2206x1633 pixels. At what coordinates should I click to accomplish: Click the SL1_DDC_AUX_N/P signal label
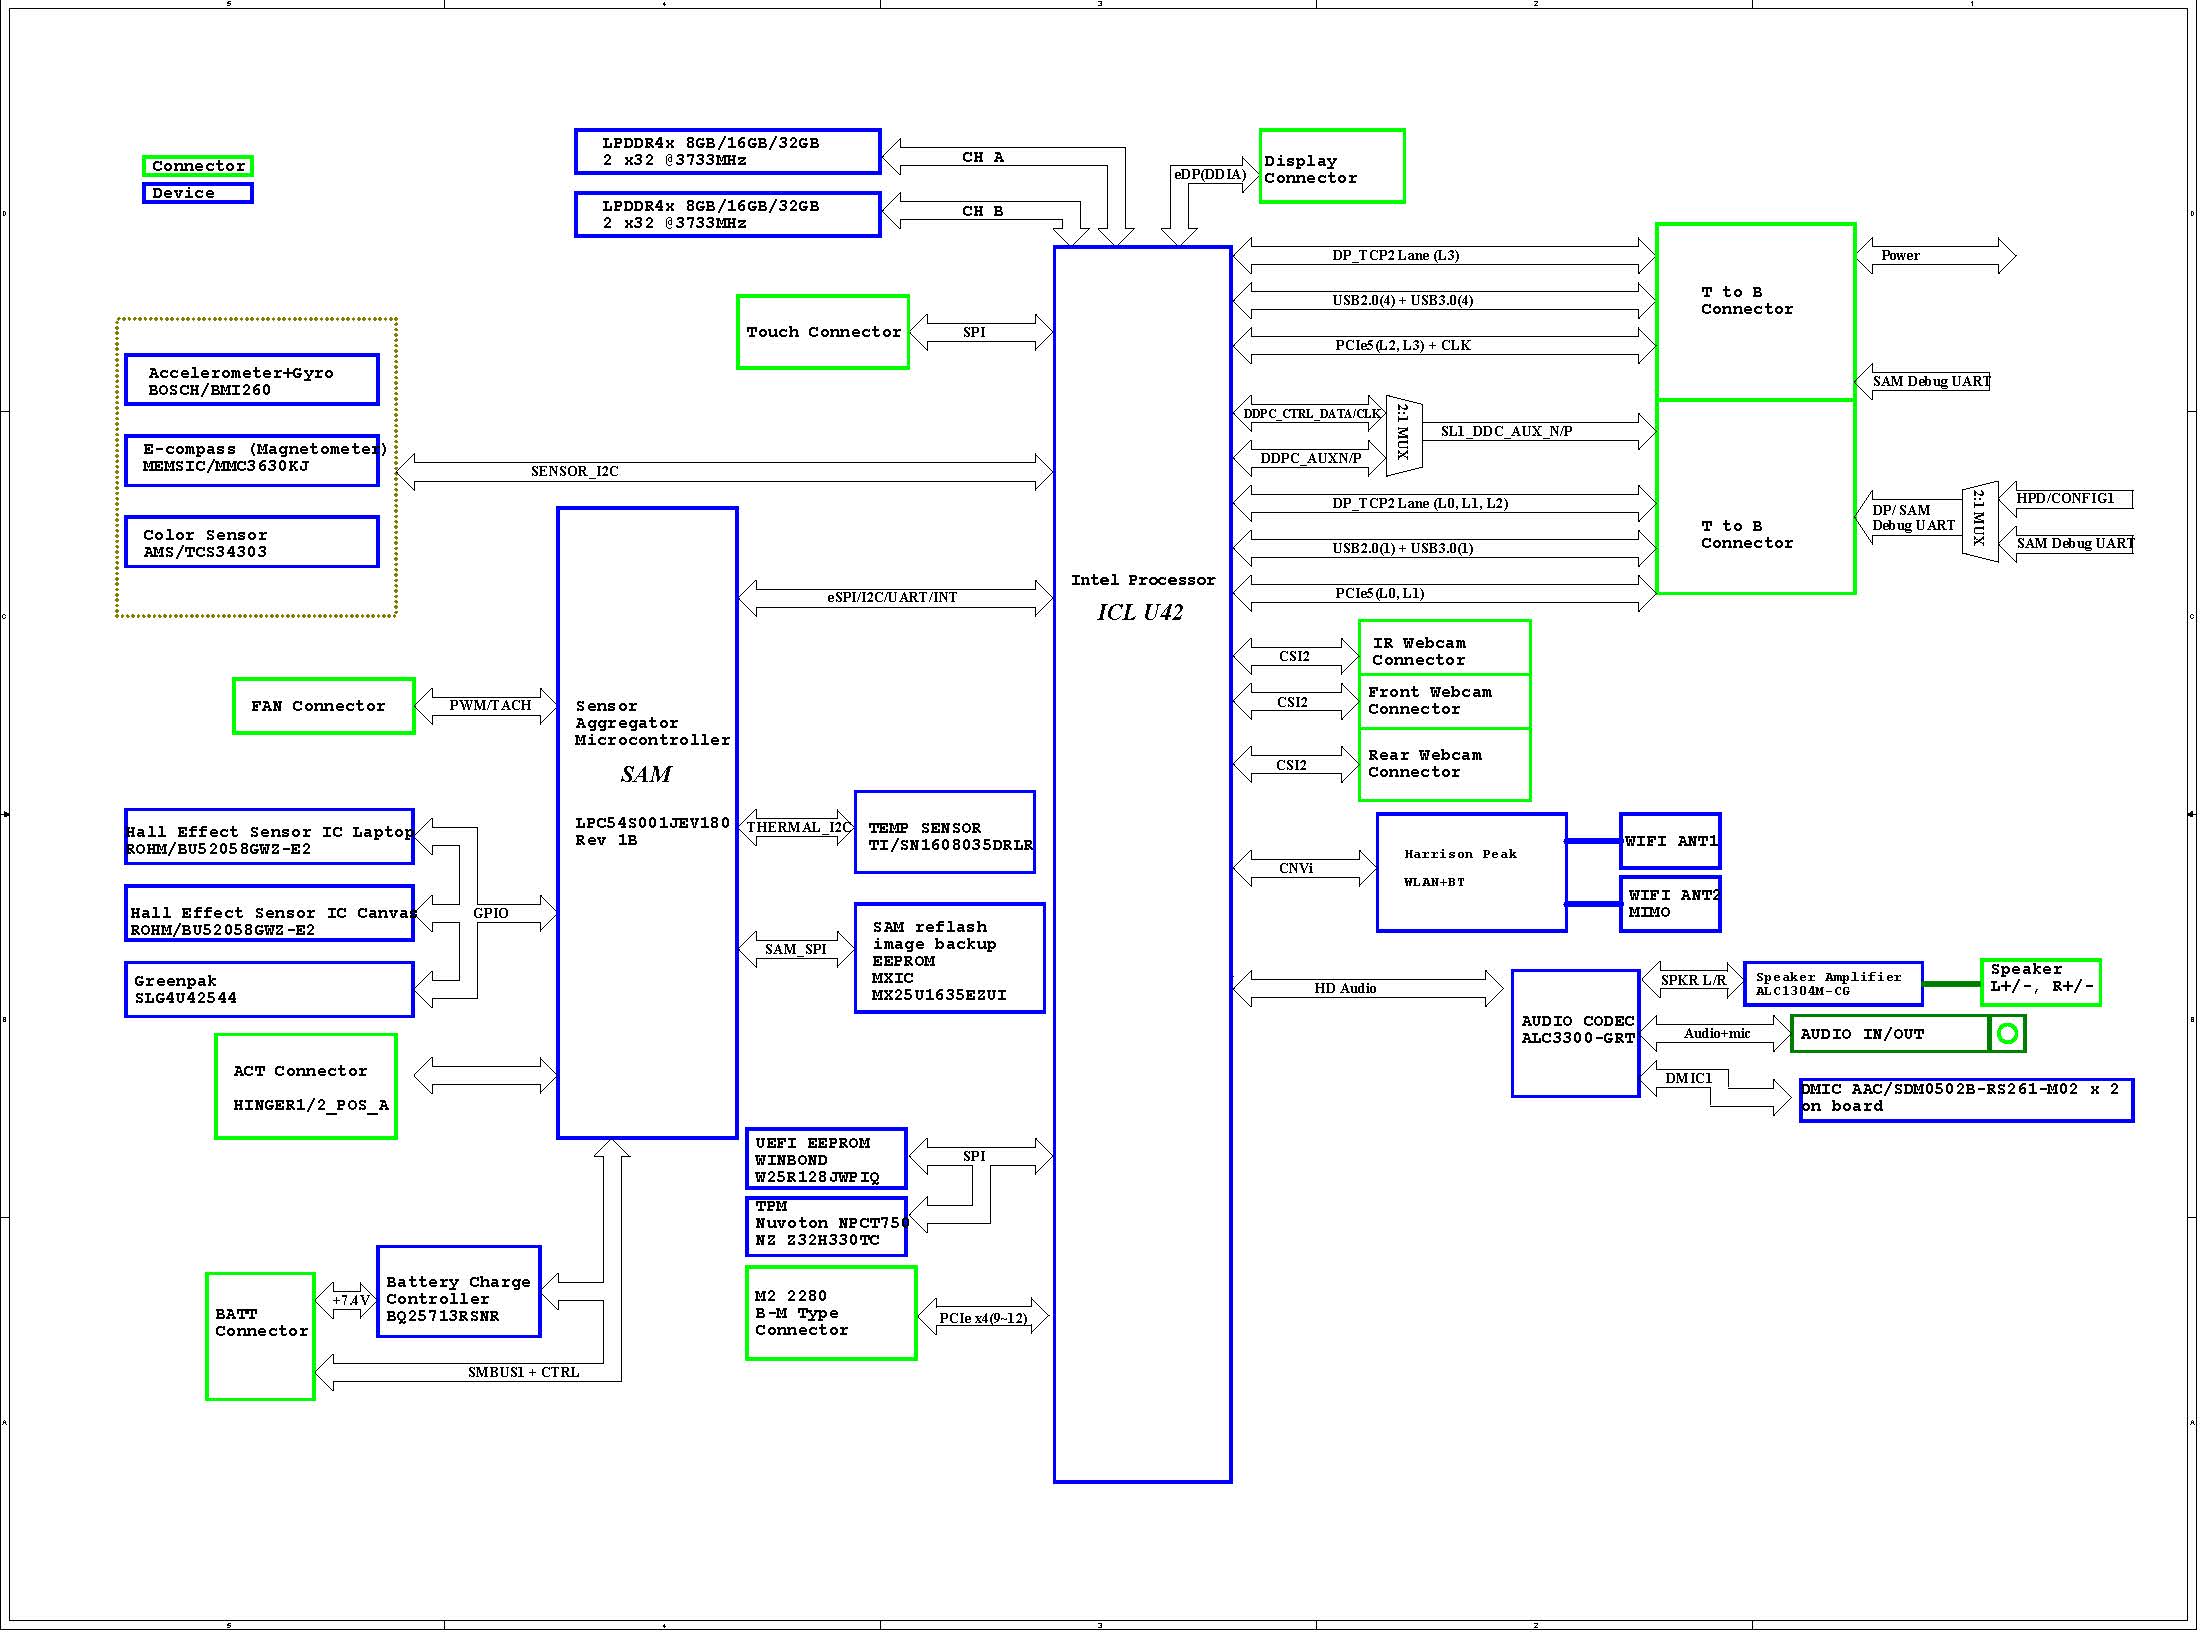[1506, 431]
